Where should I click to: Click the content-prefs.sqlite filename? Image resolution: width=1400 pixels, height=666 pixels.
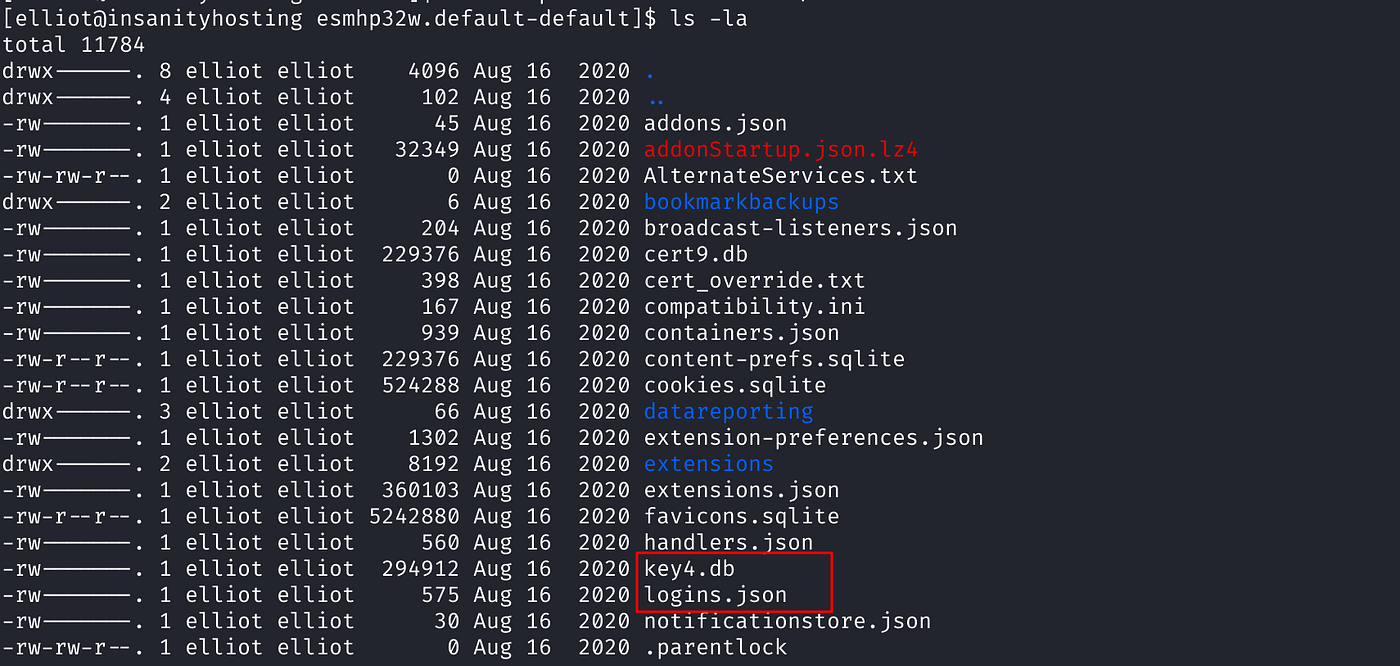point(774,359)
